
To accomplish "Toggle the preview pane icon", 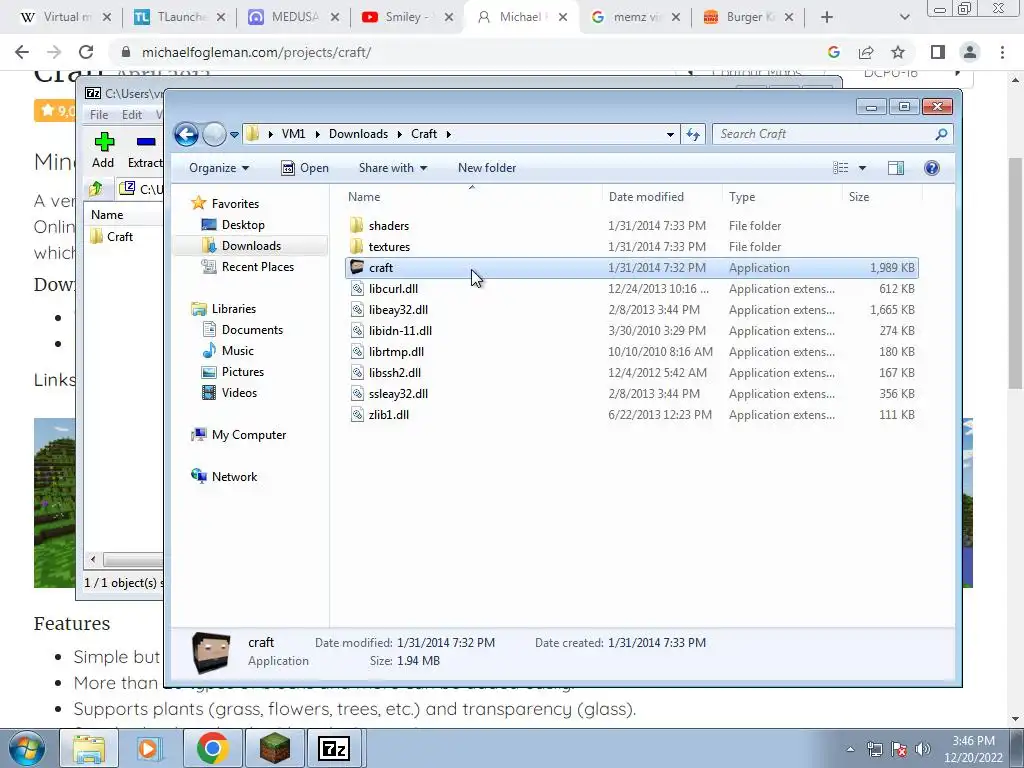I will pyautogui.click(x=895, y=168).
